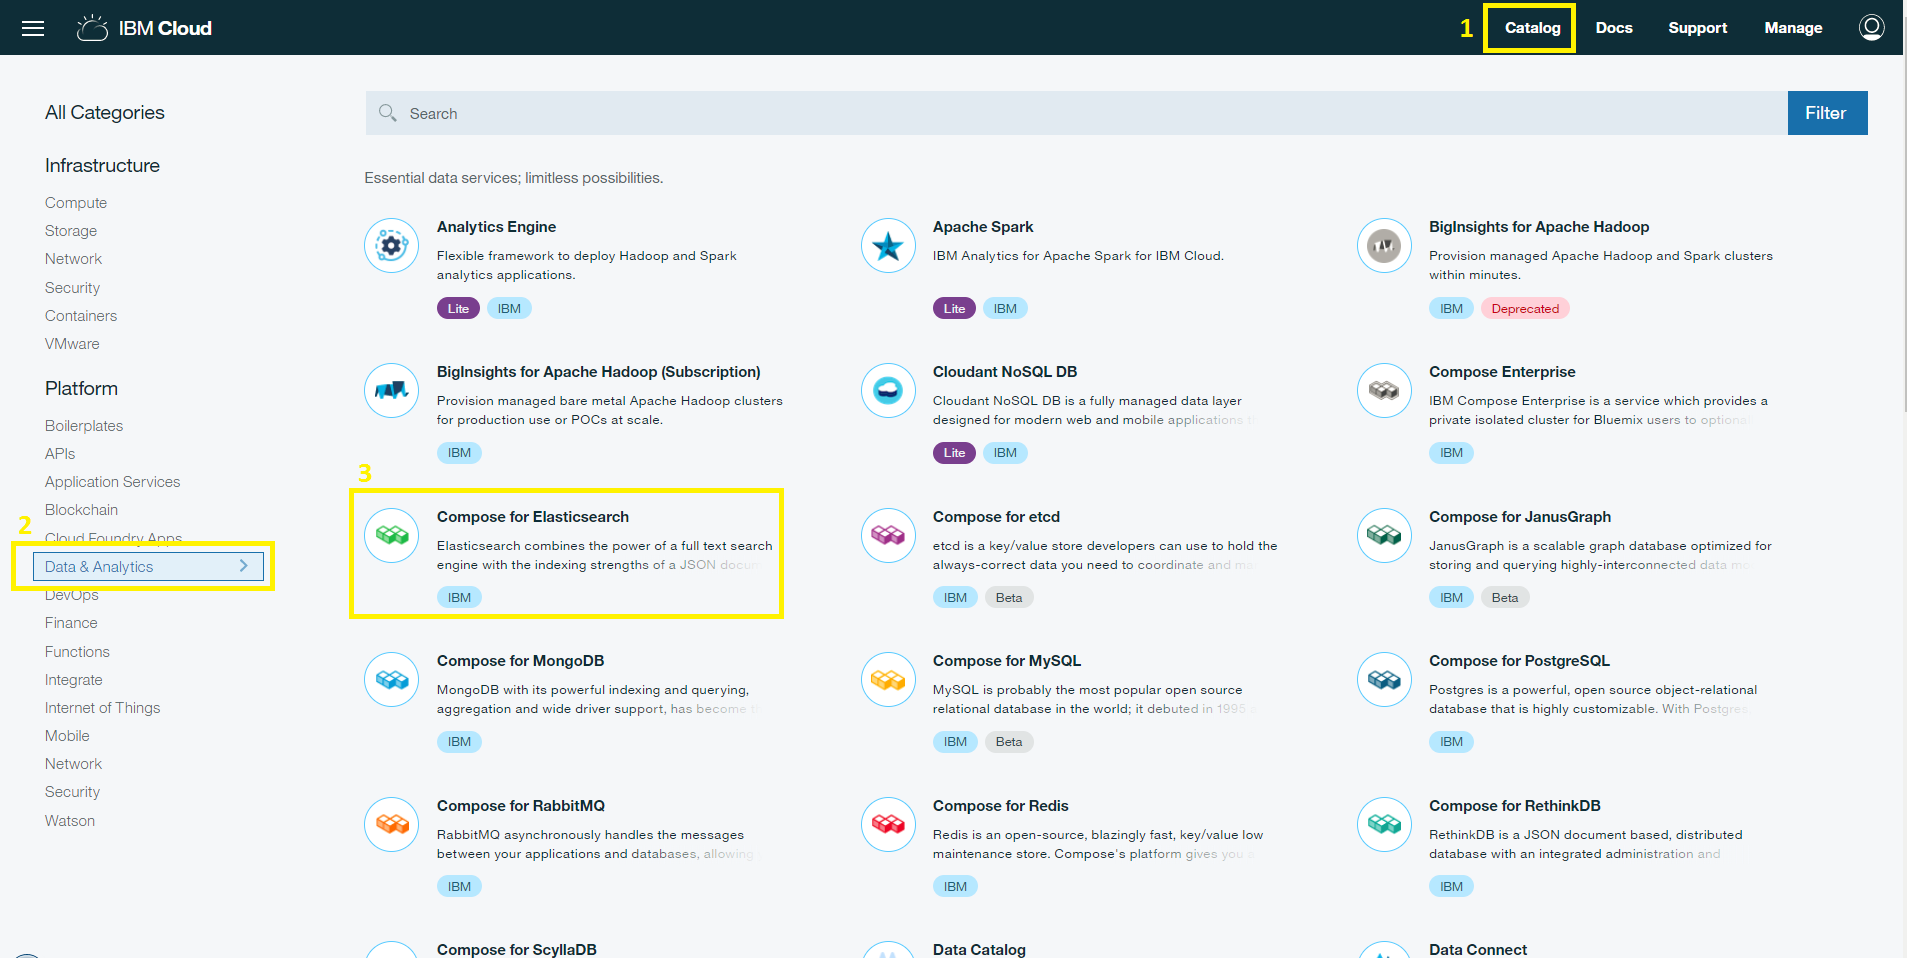Click the Lite tag on Cloudant NoSQL DB

tap(954, 453)
